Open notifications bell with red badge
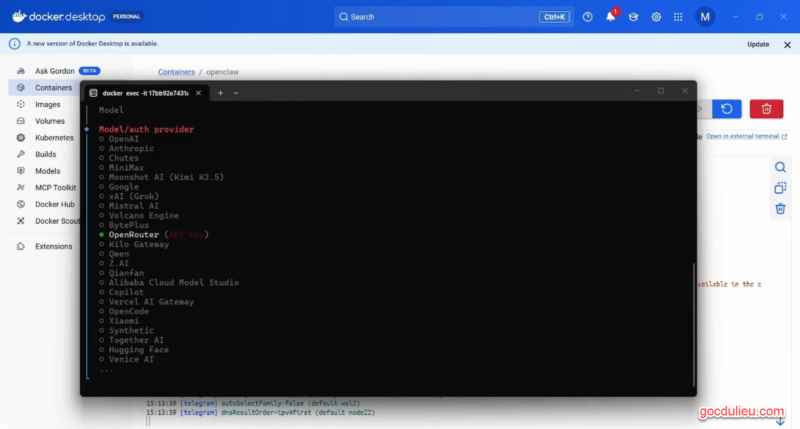800x429 pixels. pyautogui.click(x=611, y=17)
